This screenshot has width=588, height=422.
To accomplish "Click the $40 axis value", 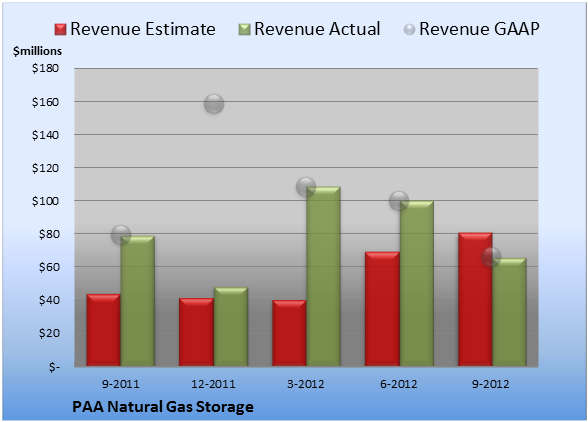I will pyautogui.click(x=49, y=300).
